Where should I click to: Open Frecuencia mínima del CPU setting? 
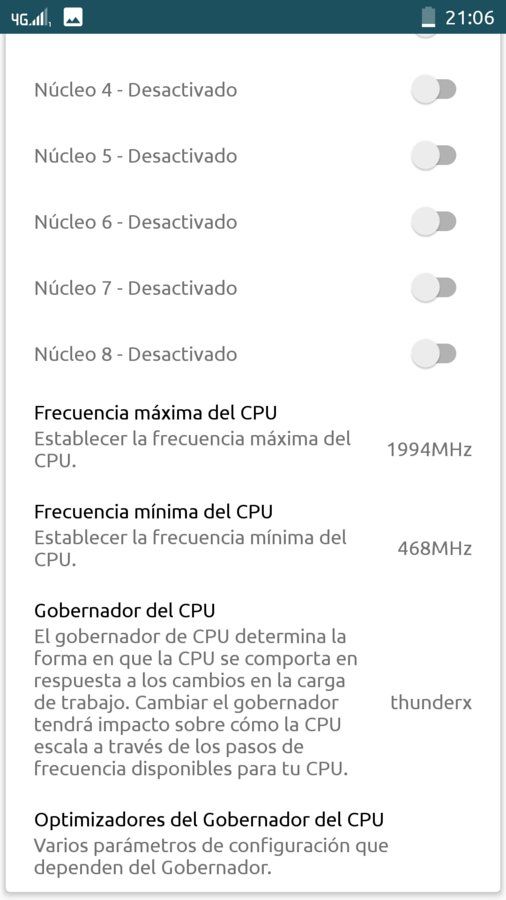pos(253,536)
